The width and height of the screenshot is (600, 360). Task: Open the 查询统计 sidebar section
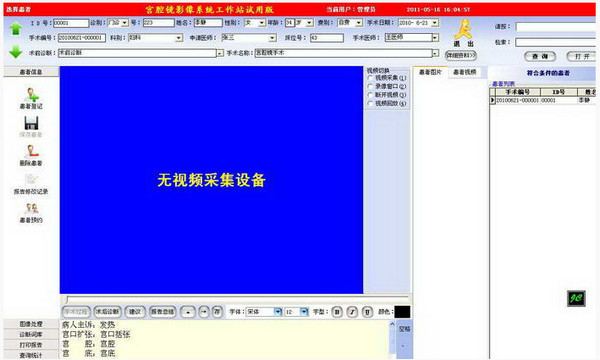(x=31, y=355)
